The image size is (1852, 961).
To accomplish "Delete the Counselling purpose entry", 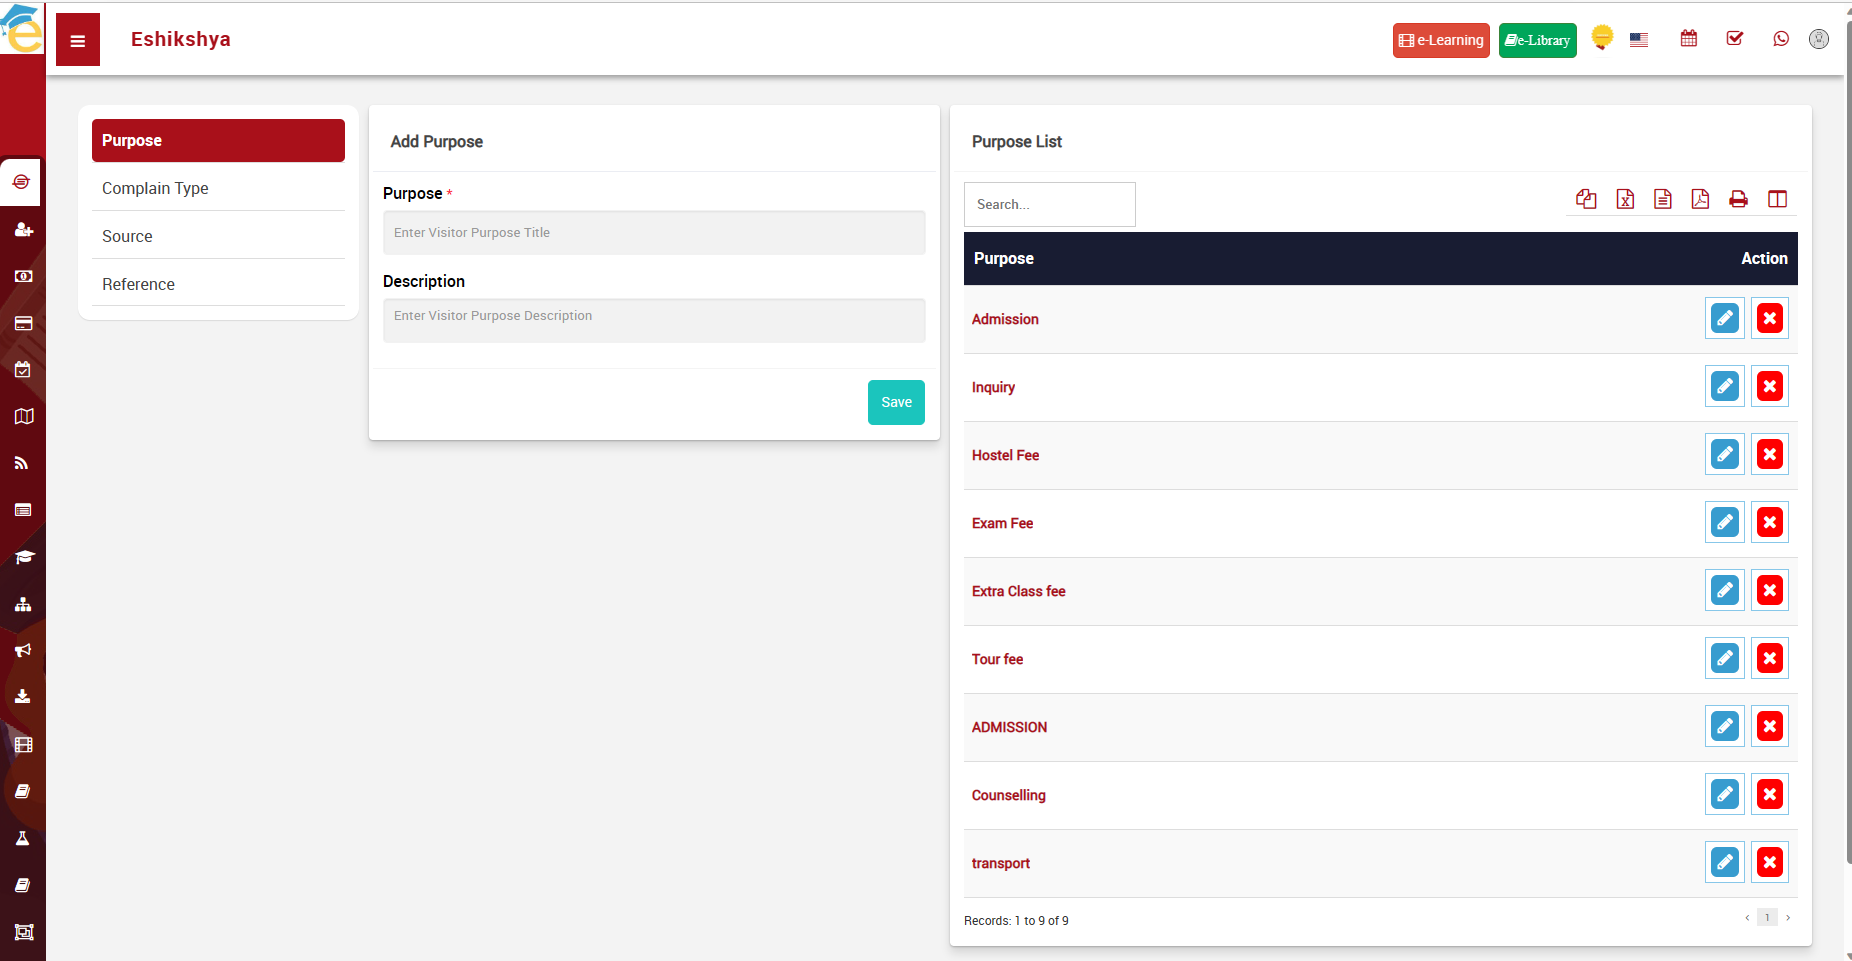I will tap(1769, 795).
